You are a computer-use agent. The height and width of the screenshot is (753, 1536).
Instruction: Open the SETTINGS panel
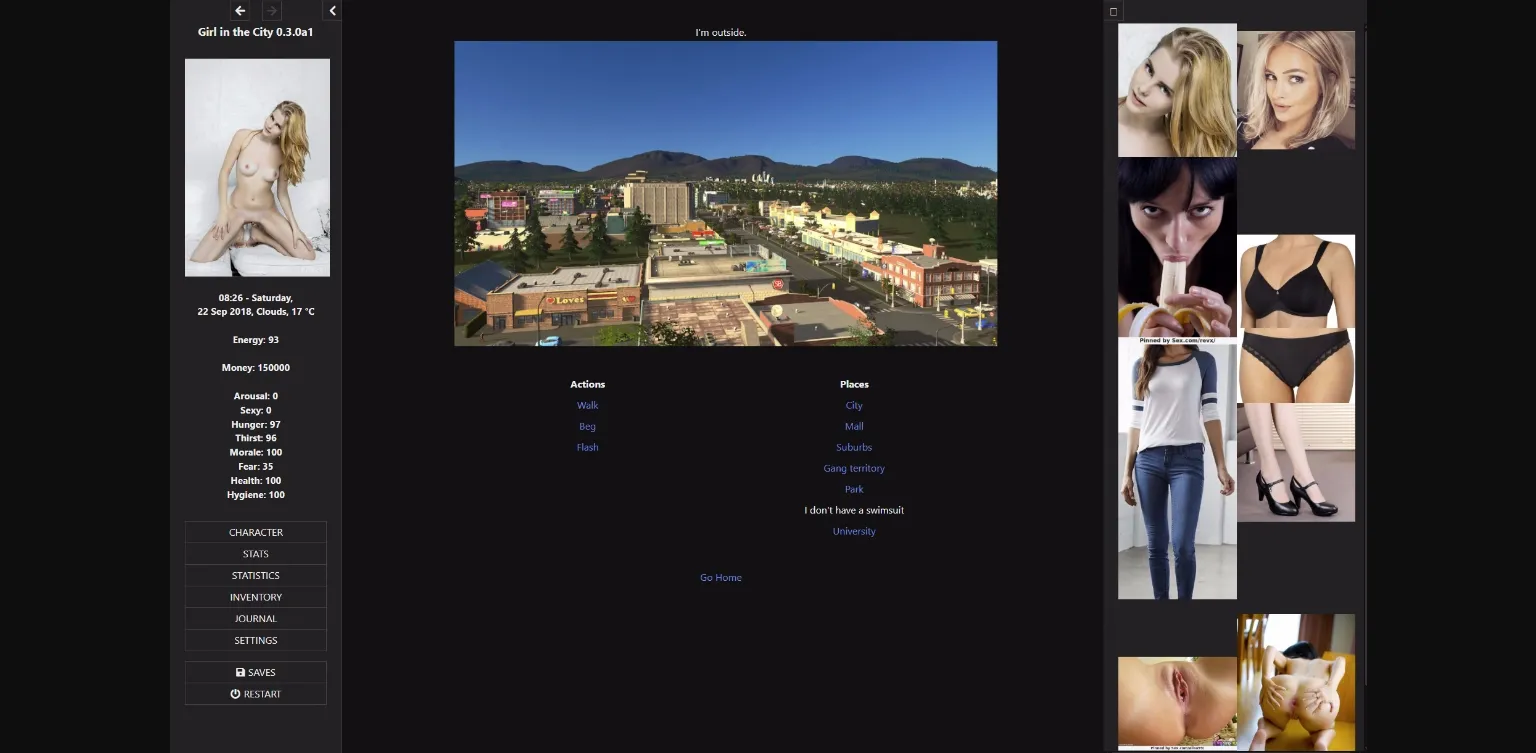pos(256,640)
